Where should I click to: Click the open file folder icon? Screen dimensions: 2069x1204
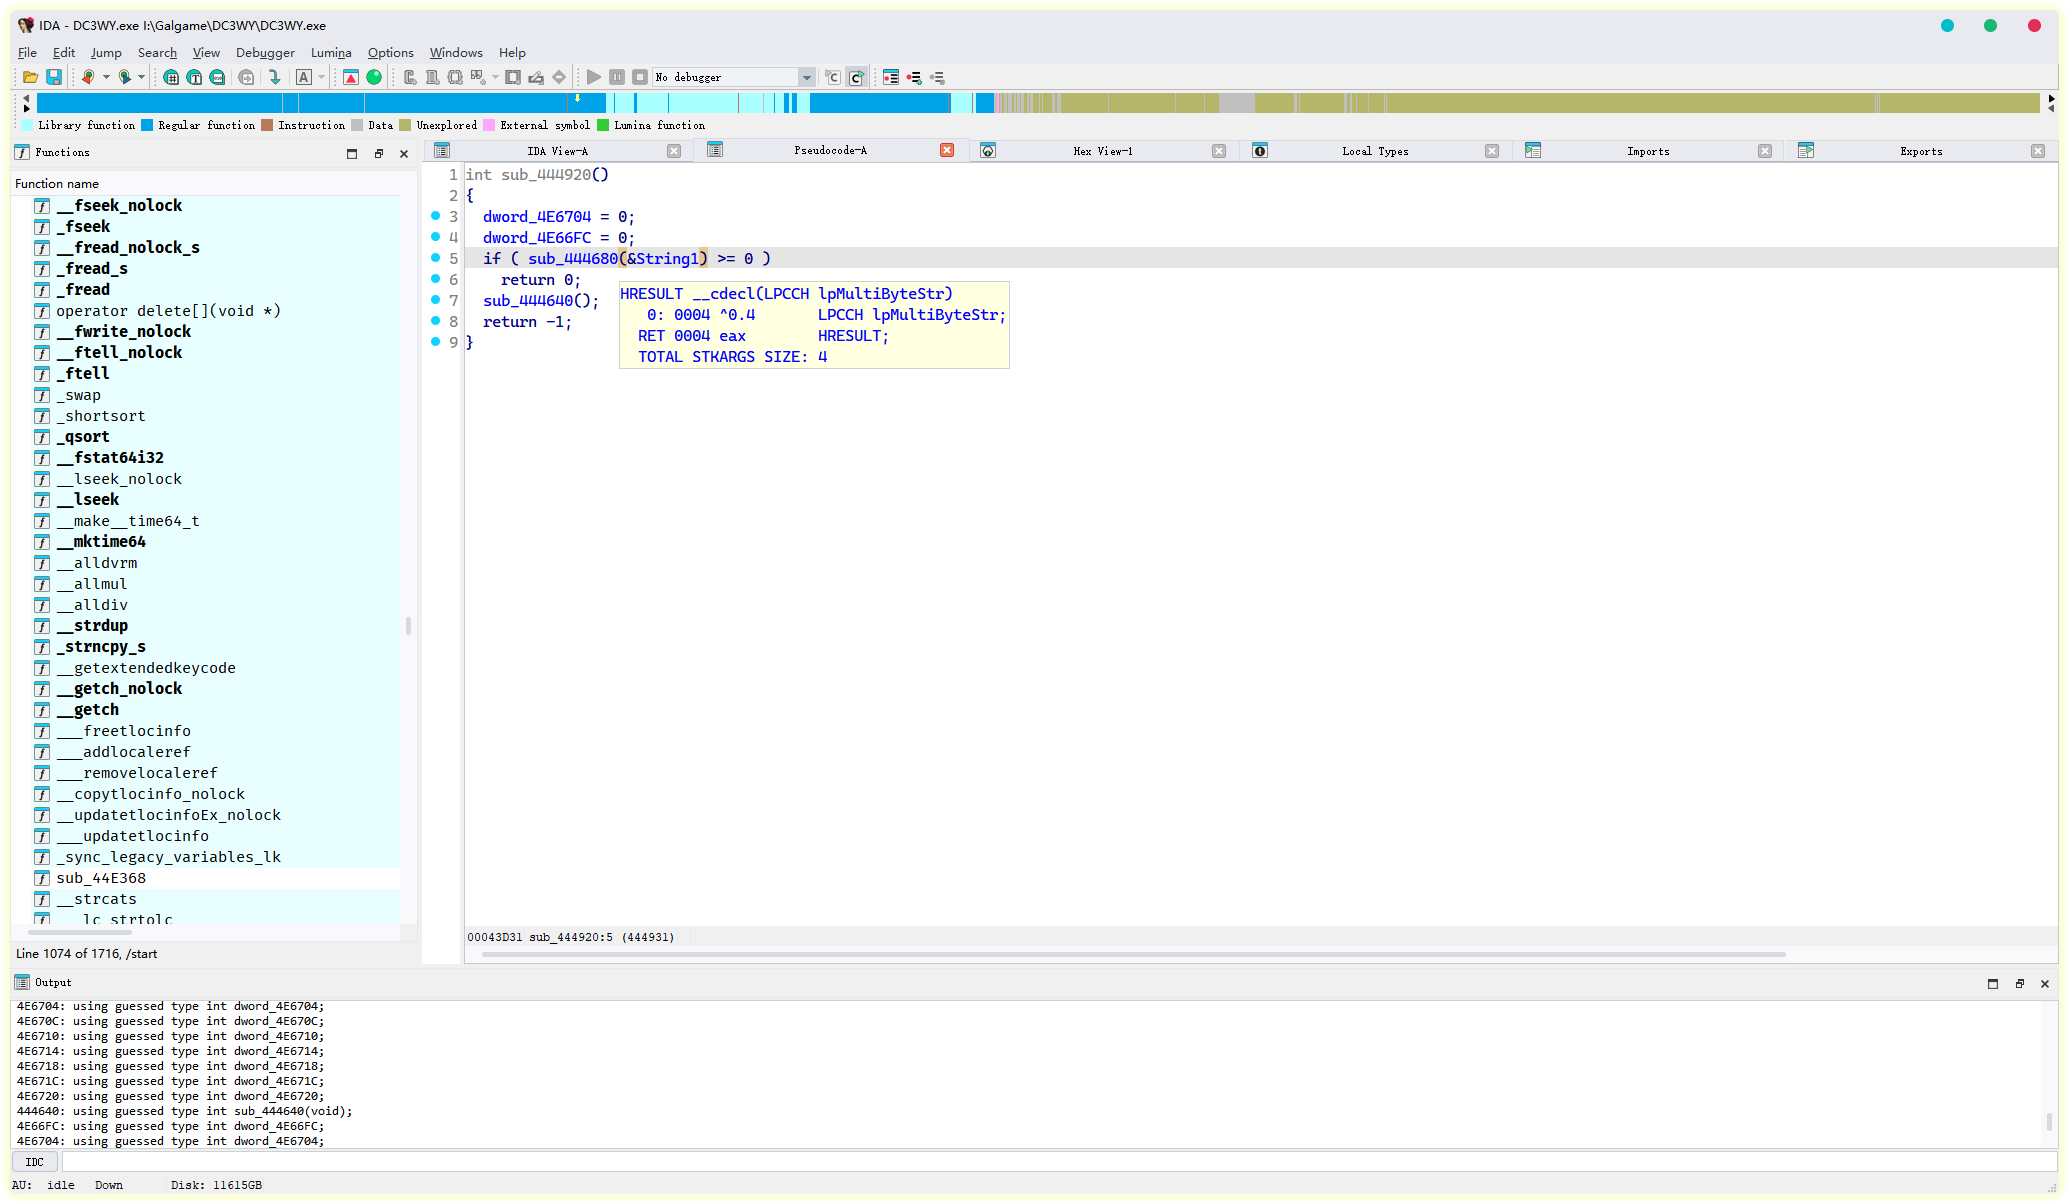(30, 77)
